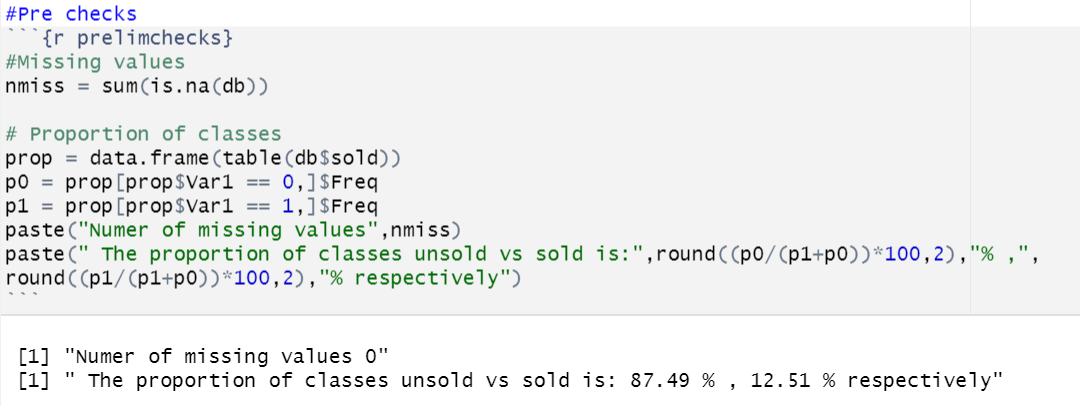1080x406 pixels.
Task: Click on 'data.frame(table(db$sold))' expression
Action: 245,159
